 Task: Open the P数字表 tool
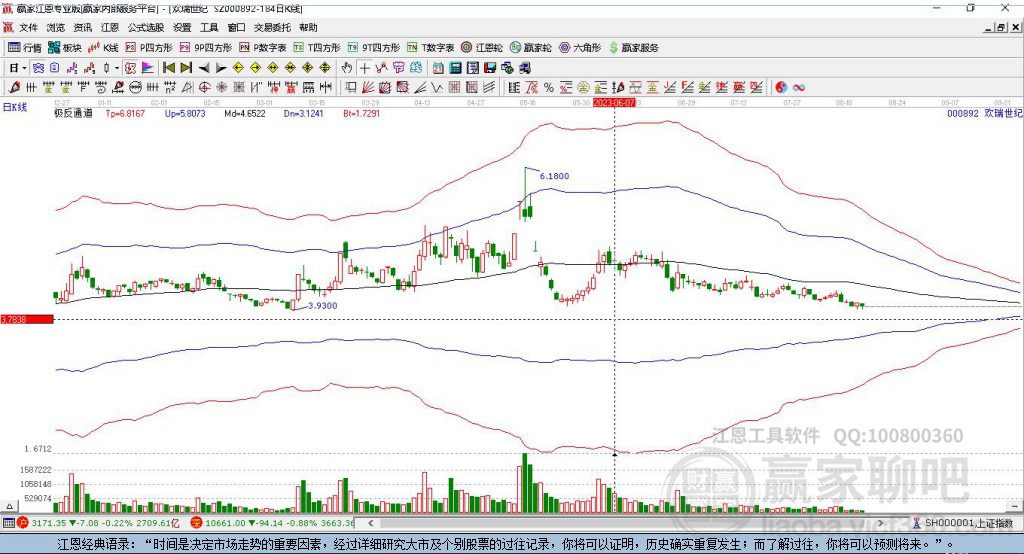click(x=263, y=48)
